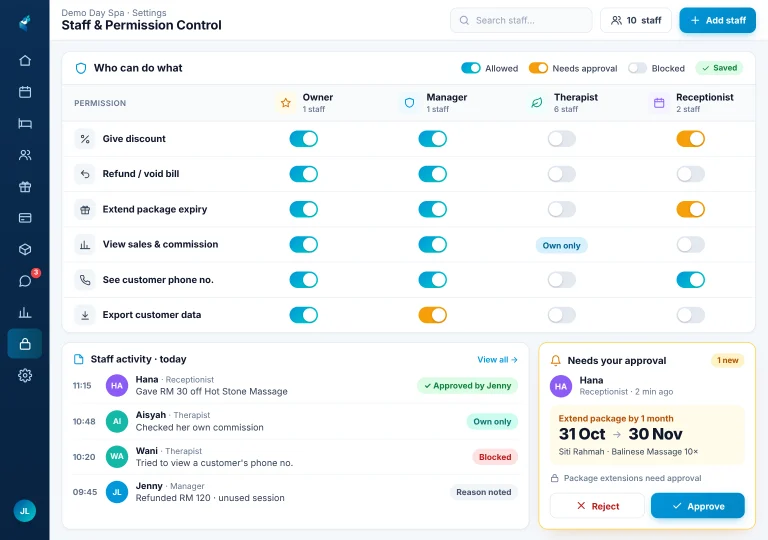Toggle Export customer data for Manager
The width and height of the screenshot is (768, 540).
tap(432, 315)
